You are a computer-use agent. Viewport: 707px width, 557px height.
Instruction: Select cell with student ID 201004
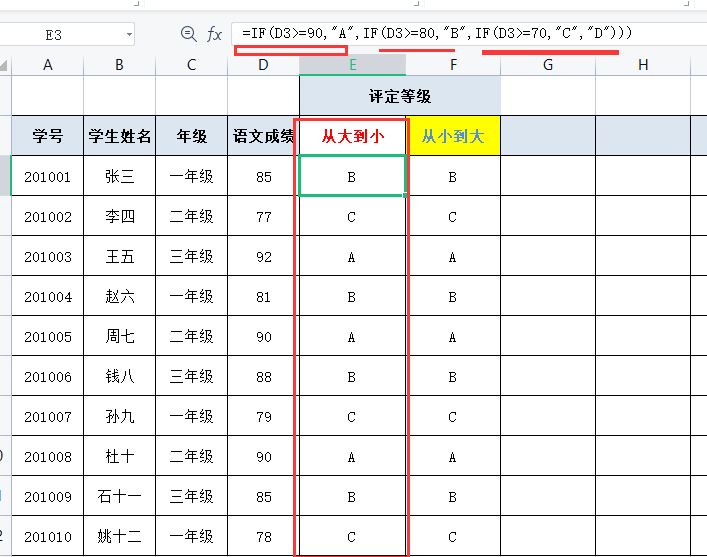click(47, 296)
